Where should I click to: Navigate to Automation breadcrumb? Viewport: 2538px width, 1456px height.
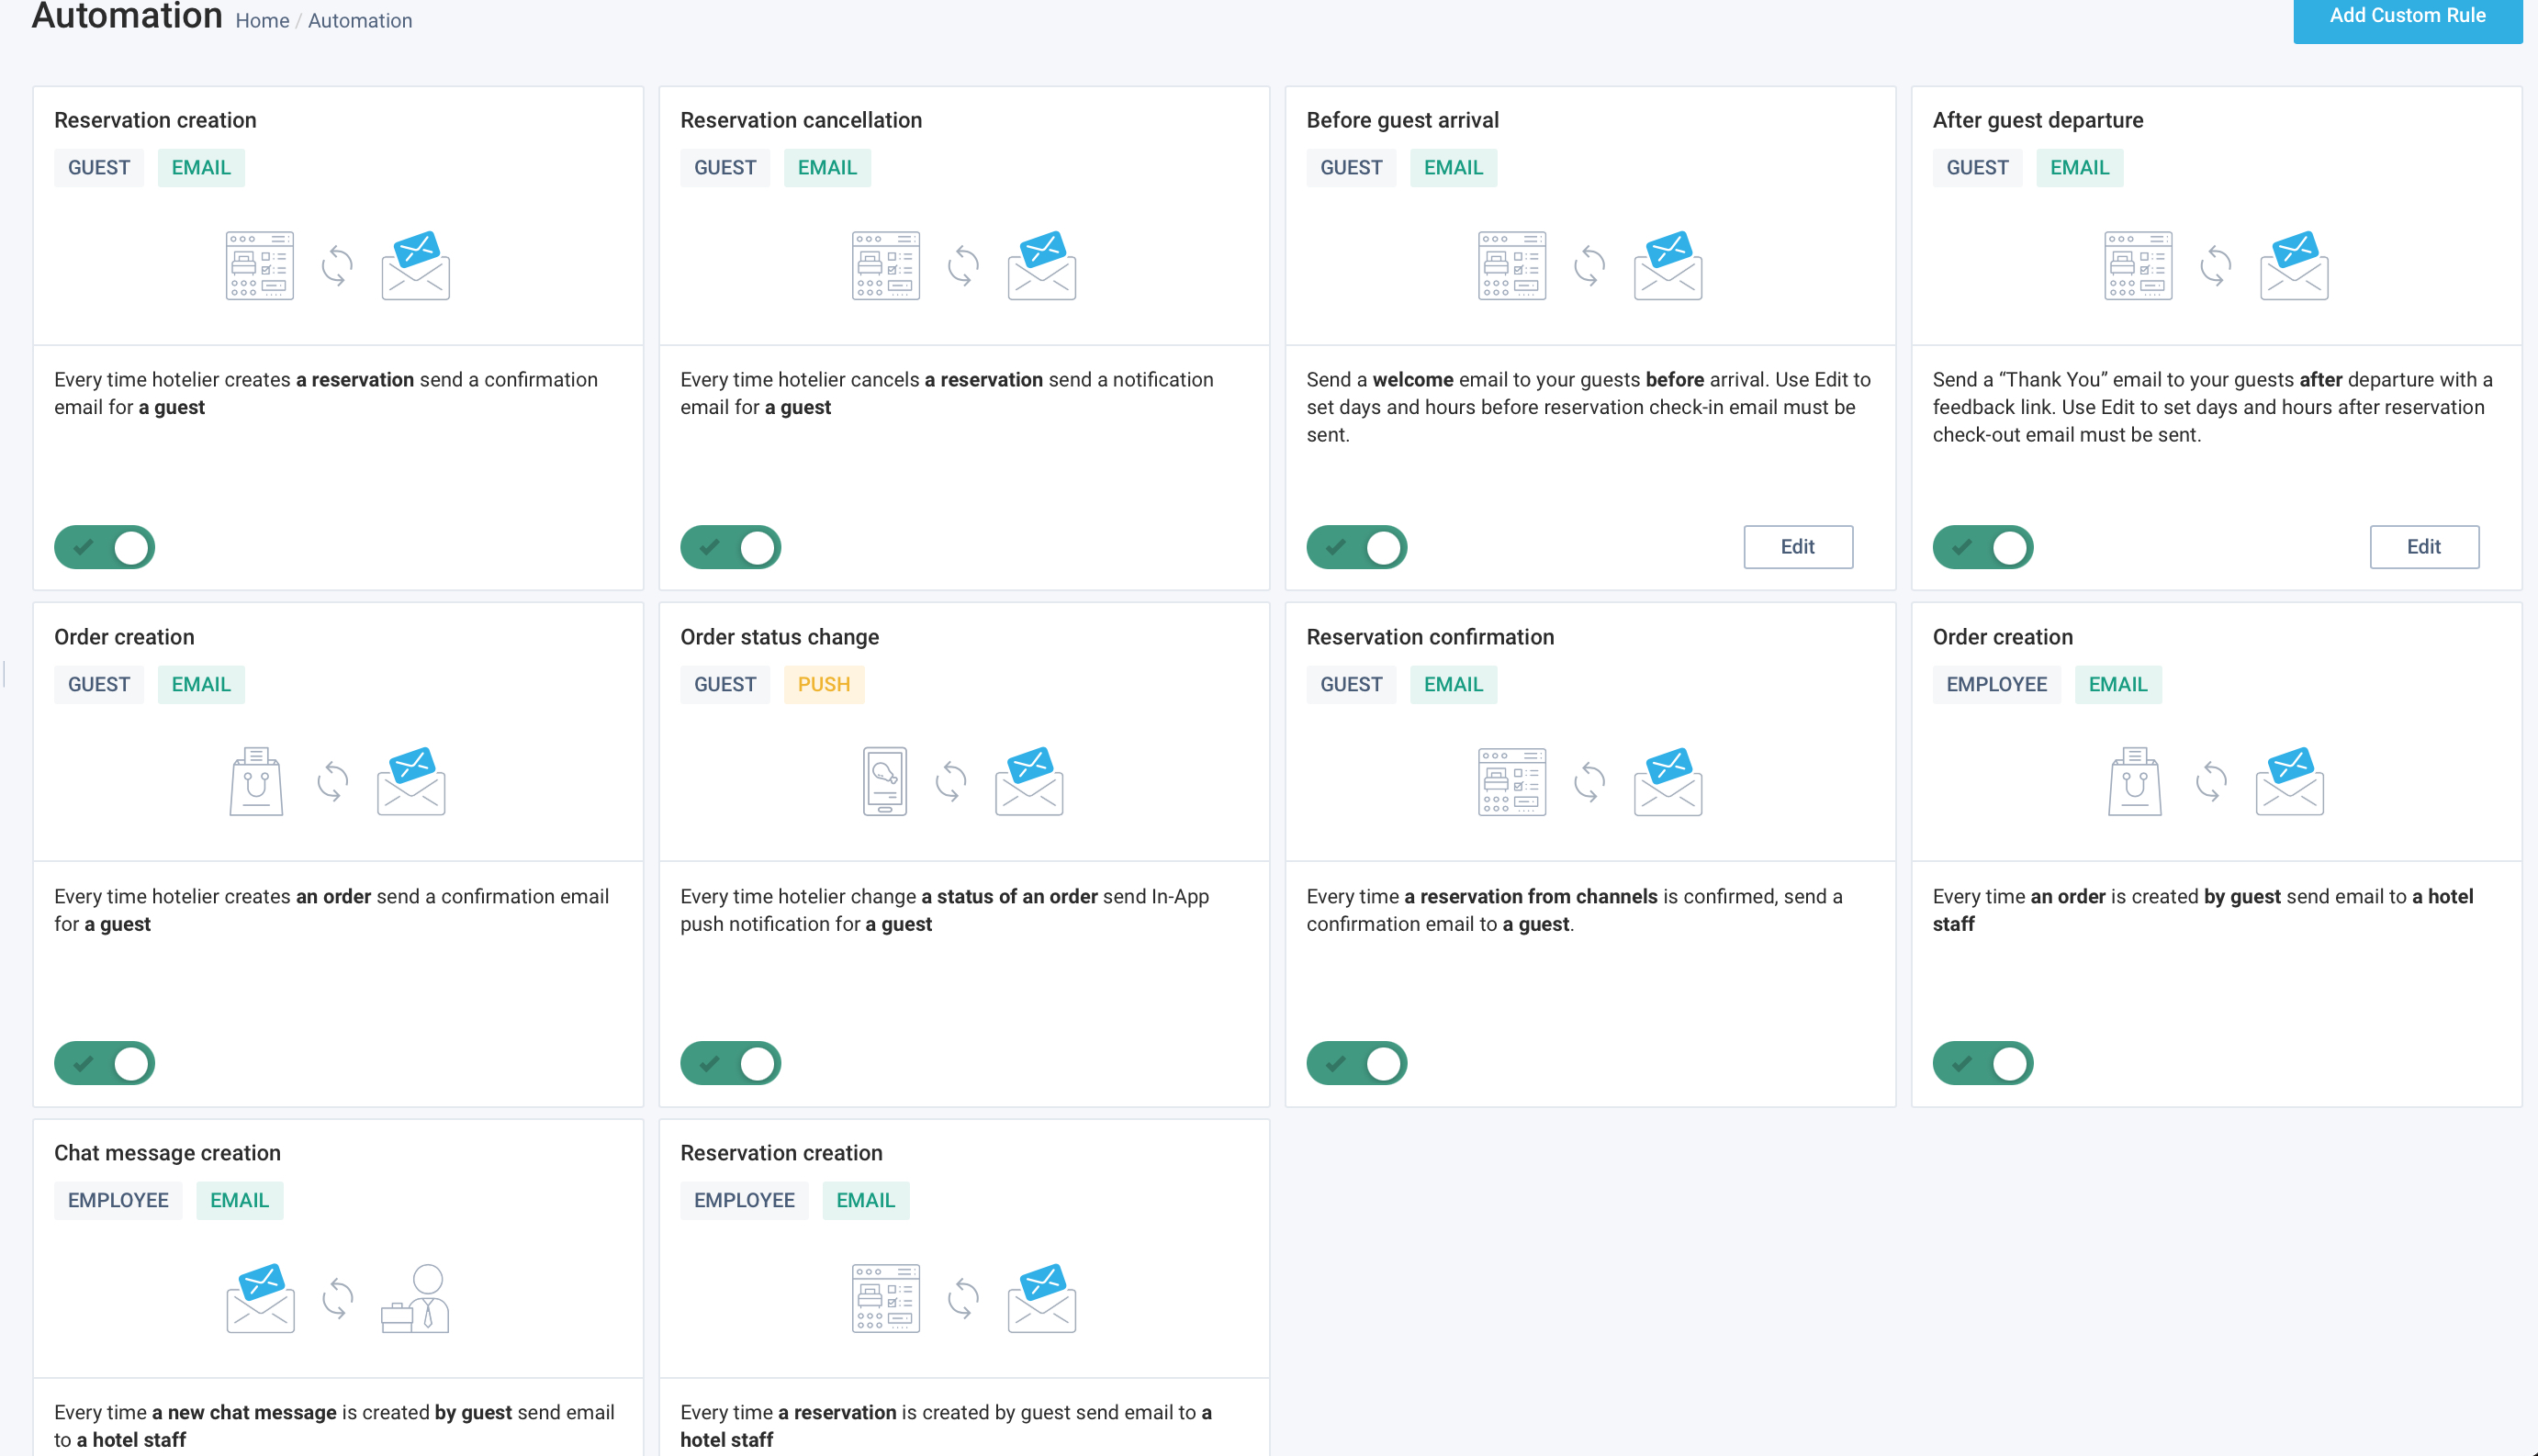359,21
